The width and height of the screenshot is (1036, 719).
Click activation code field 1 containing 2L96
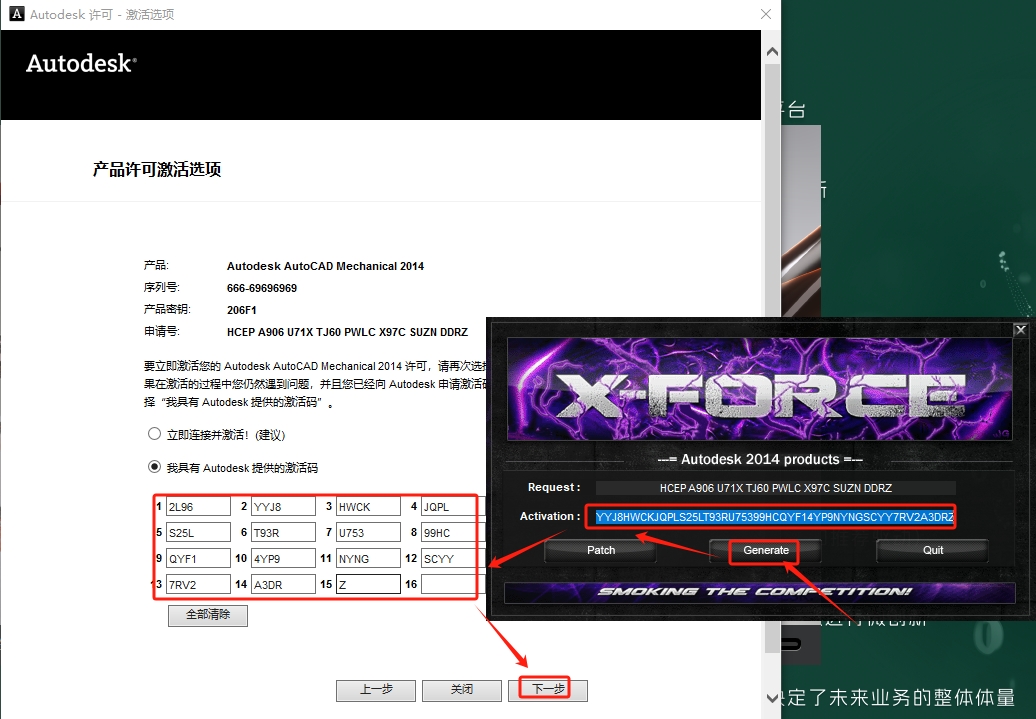(x=198, y=506)
